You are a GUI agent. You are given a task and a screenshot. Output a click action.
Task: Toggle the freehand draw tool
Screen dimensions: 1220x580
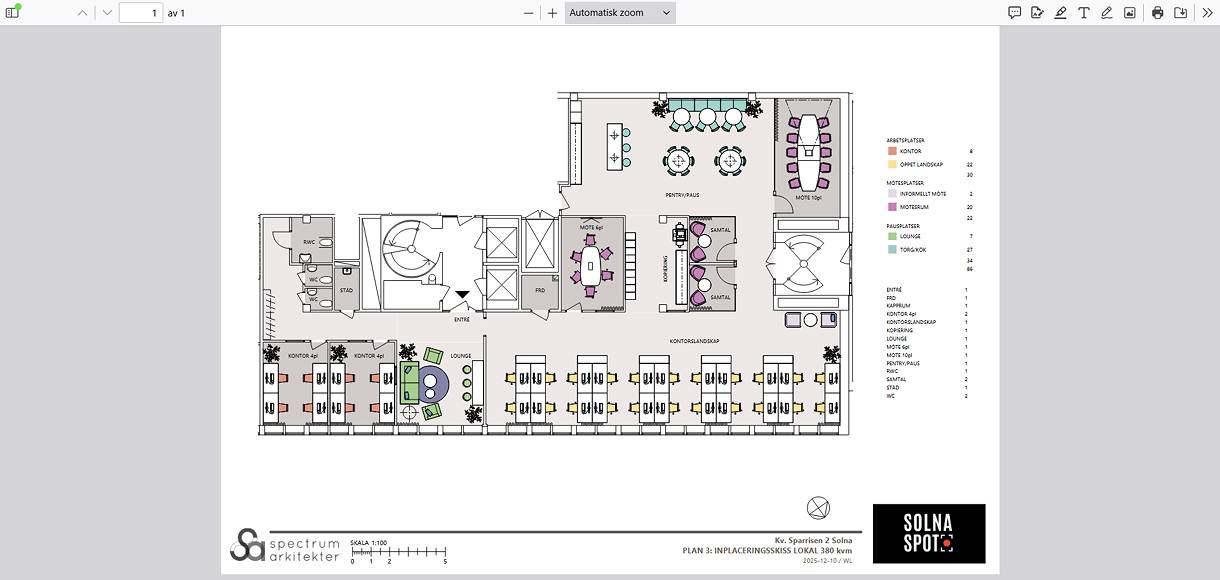[1106, 13]
